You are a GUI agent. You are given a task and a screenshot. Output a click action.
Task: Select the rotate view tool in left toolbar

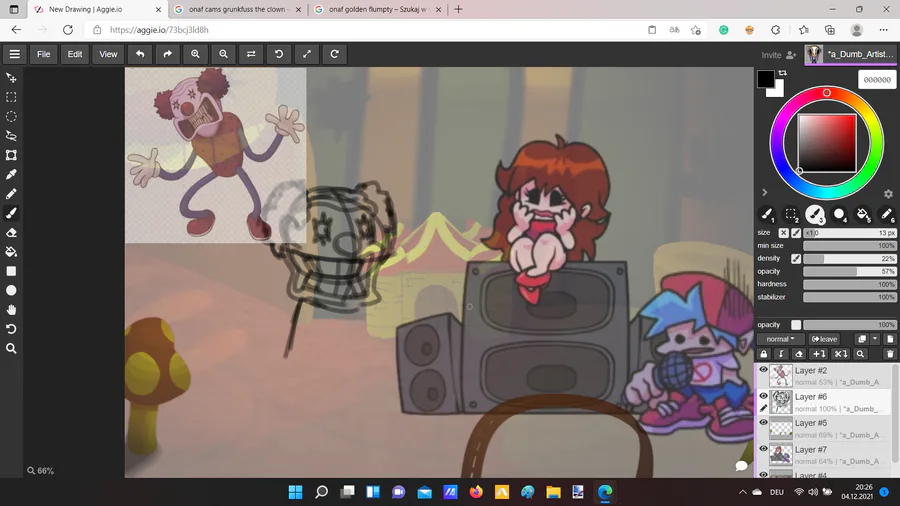pos(11,329)
